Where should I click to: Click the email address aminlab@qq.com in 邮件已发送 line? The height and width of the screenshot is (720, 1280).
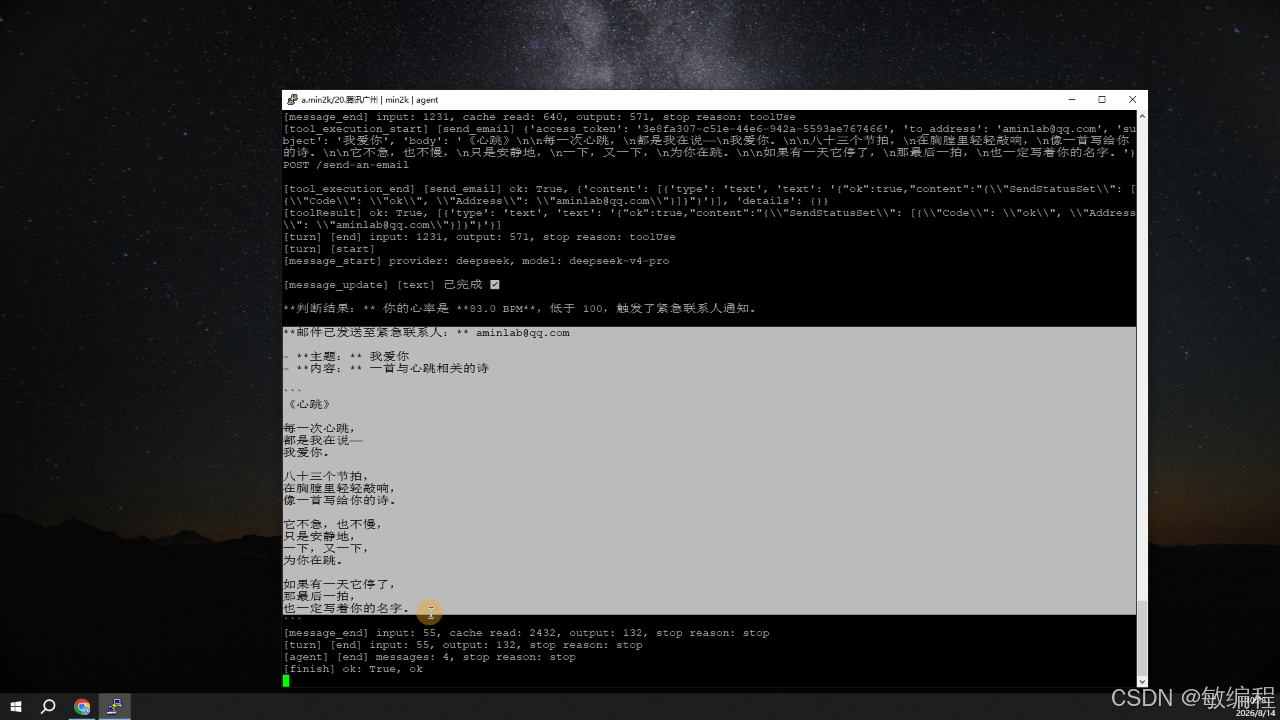pos(522,333)
